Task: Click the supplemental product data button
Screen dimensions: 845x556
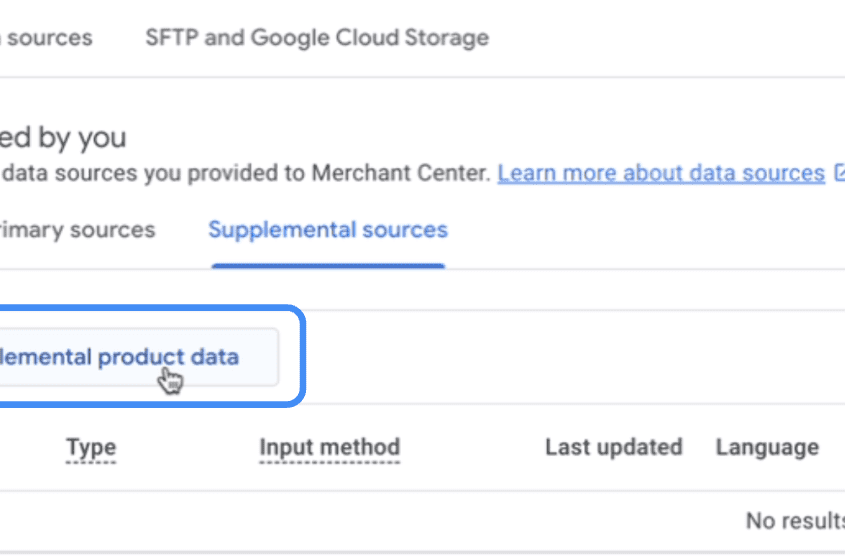Action: point(139,357)
